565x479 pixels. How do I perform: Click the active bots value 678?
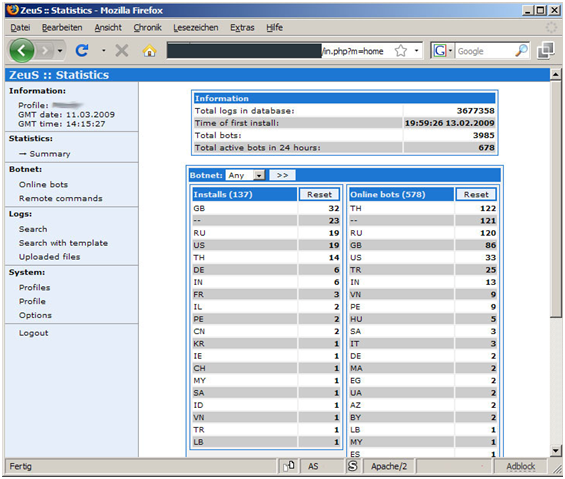tap(486, 147)
